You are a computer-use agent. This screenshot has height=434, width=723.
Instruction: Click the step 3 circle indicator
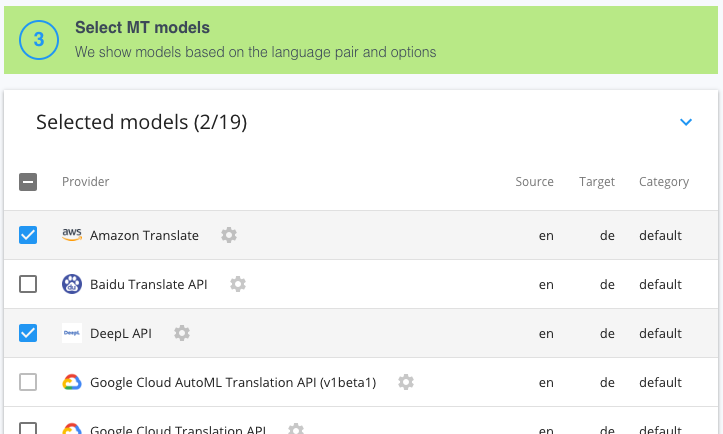(x=39, y=40)
